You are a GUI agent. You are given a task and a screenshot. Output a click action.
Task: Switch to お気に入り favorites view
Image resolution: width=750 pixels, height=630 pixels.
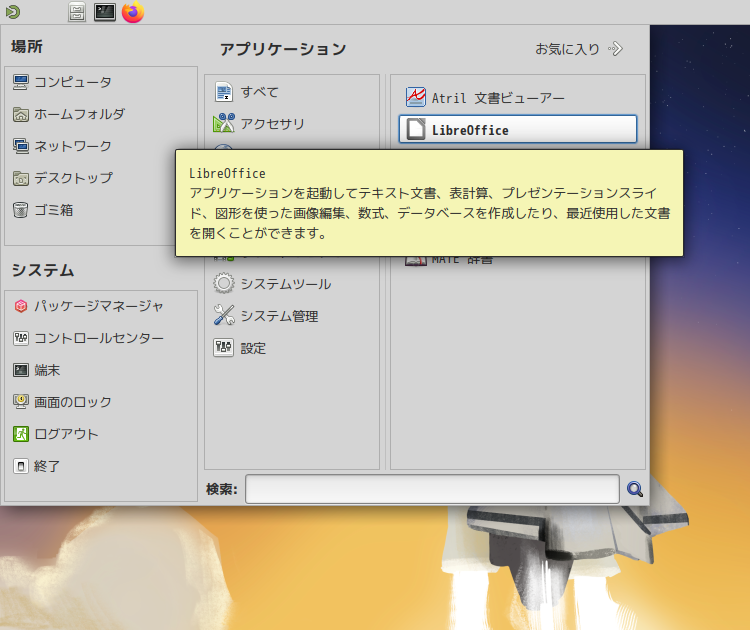click(579, 49)
